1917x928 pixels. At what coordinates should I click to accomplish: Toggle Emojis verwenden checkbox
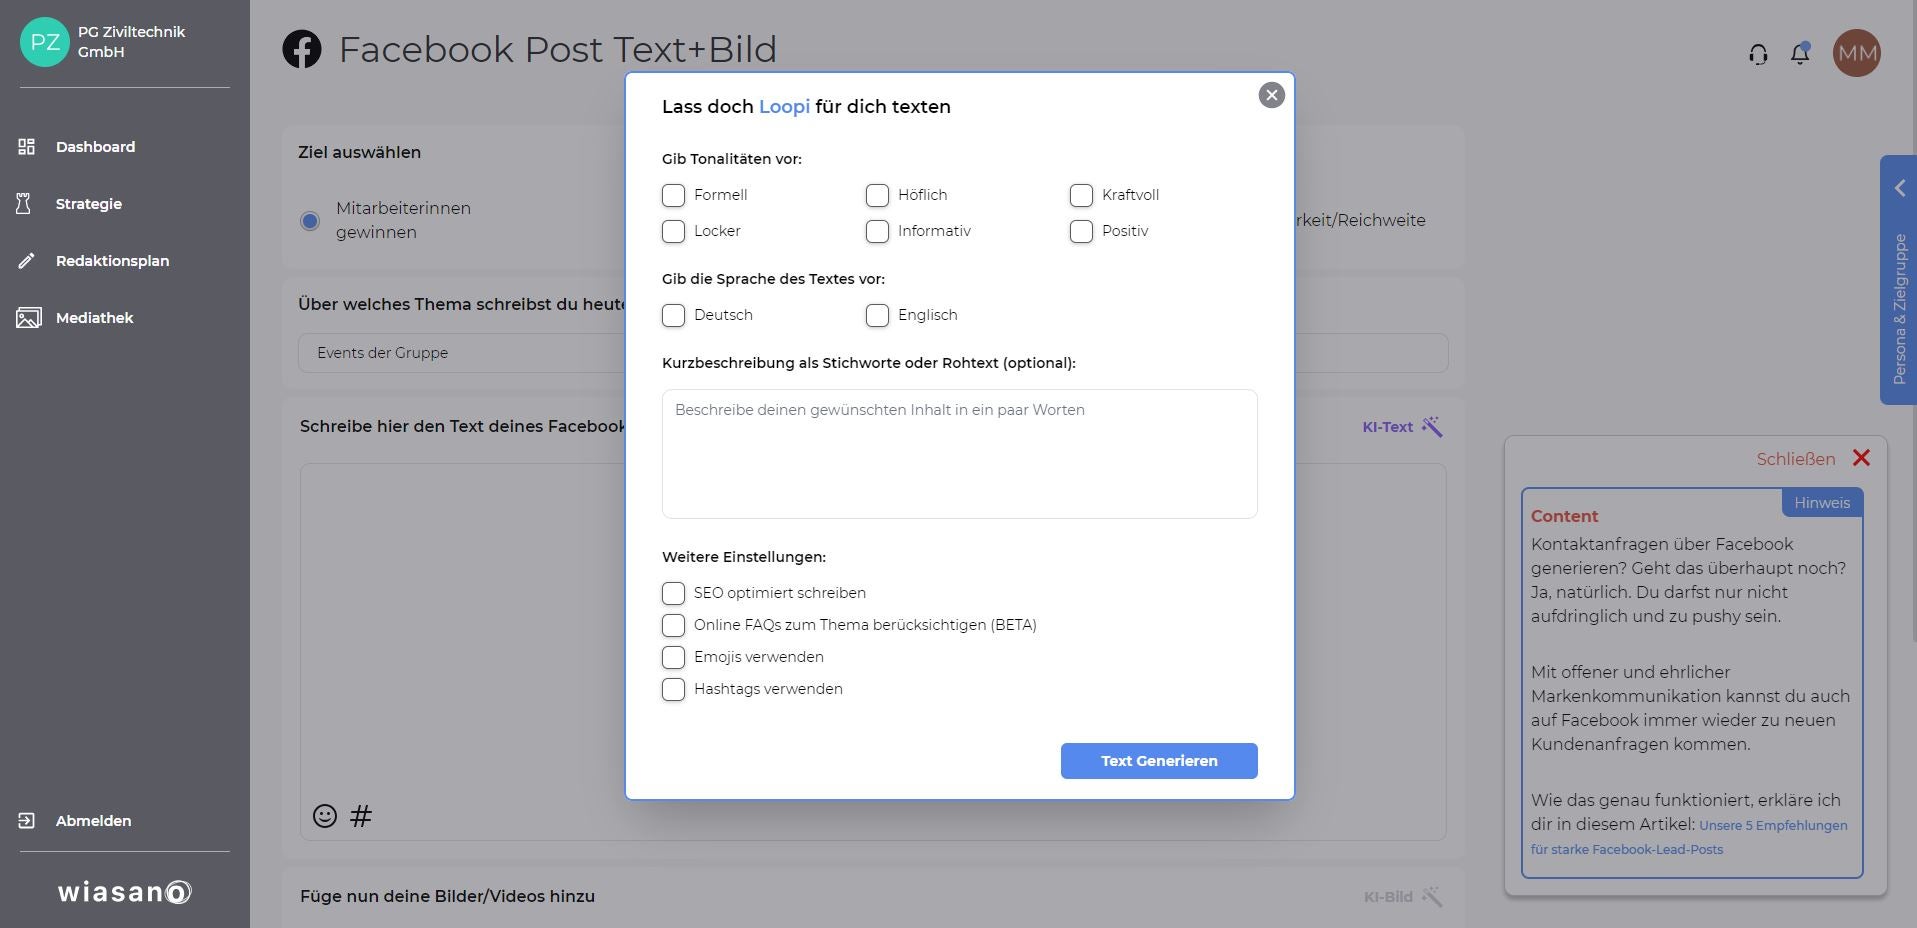(x=674, y=657)
